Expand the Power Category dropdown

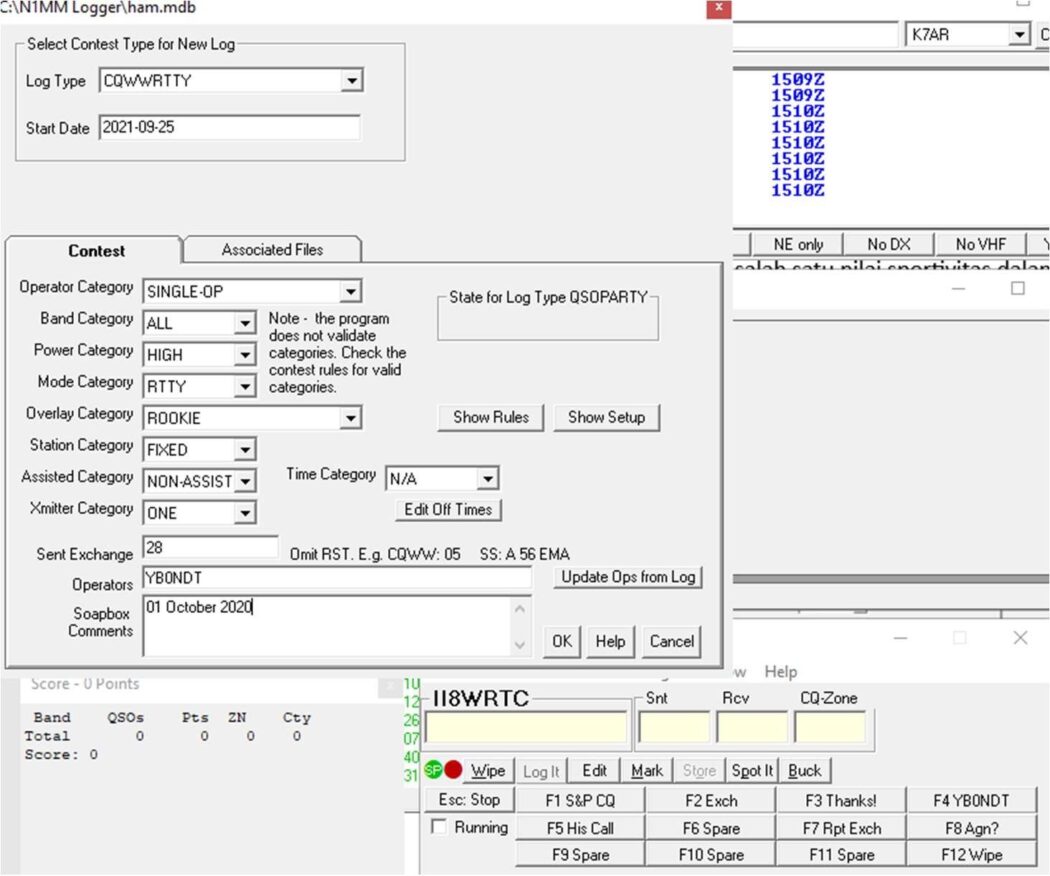[x=244, y=355]
